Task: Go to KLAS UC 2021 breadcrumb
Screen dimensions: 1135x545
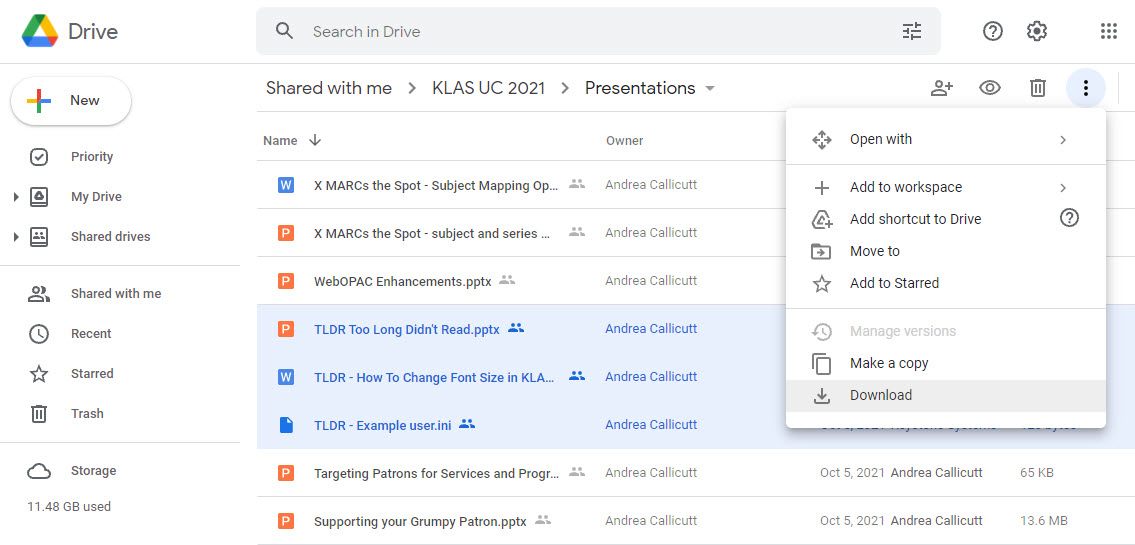Action: click(x=488, y=88)
